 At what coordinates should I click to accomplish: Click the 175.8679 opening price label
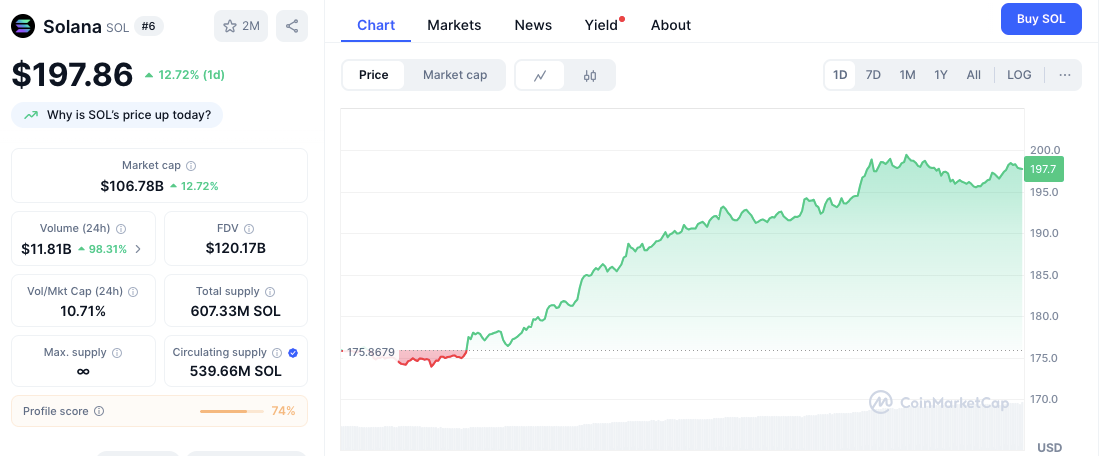(371, 351)
